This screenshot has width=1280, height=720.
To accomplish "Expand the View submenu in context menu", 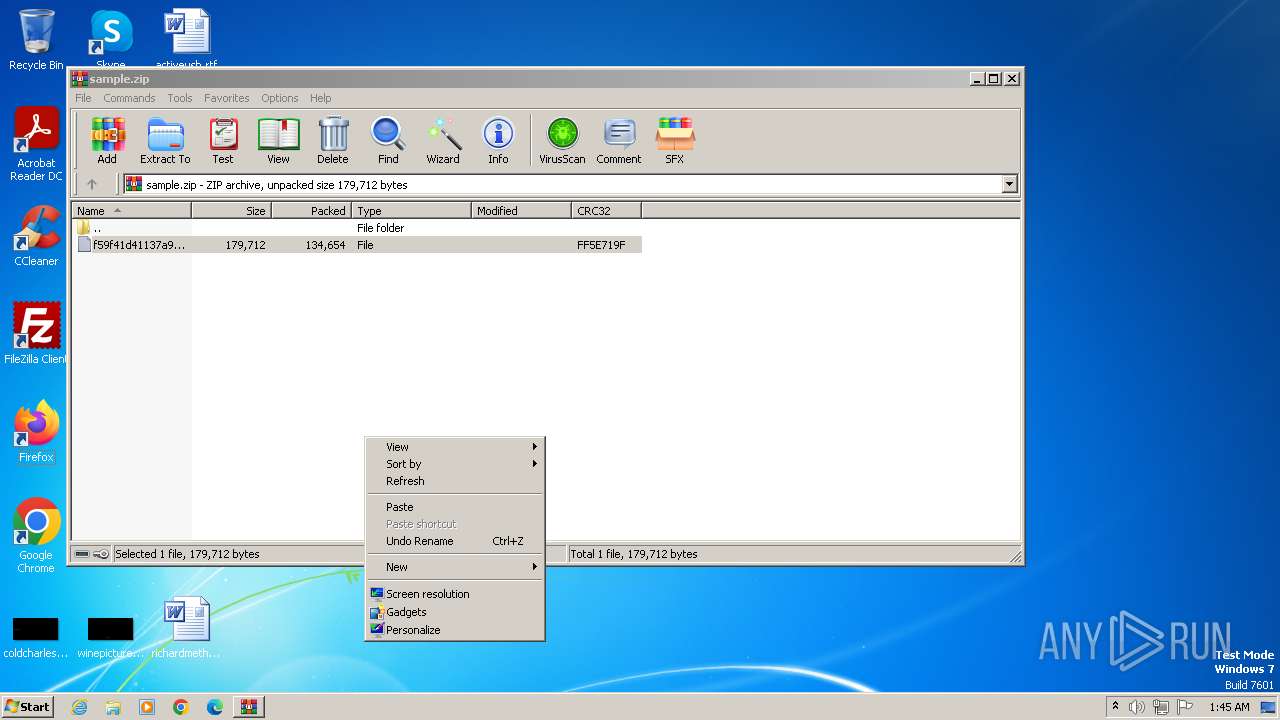I will 454,447.
